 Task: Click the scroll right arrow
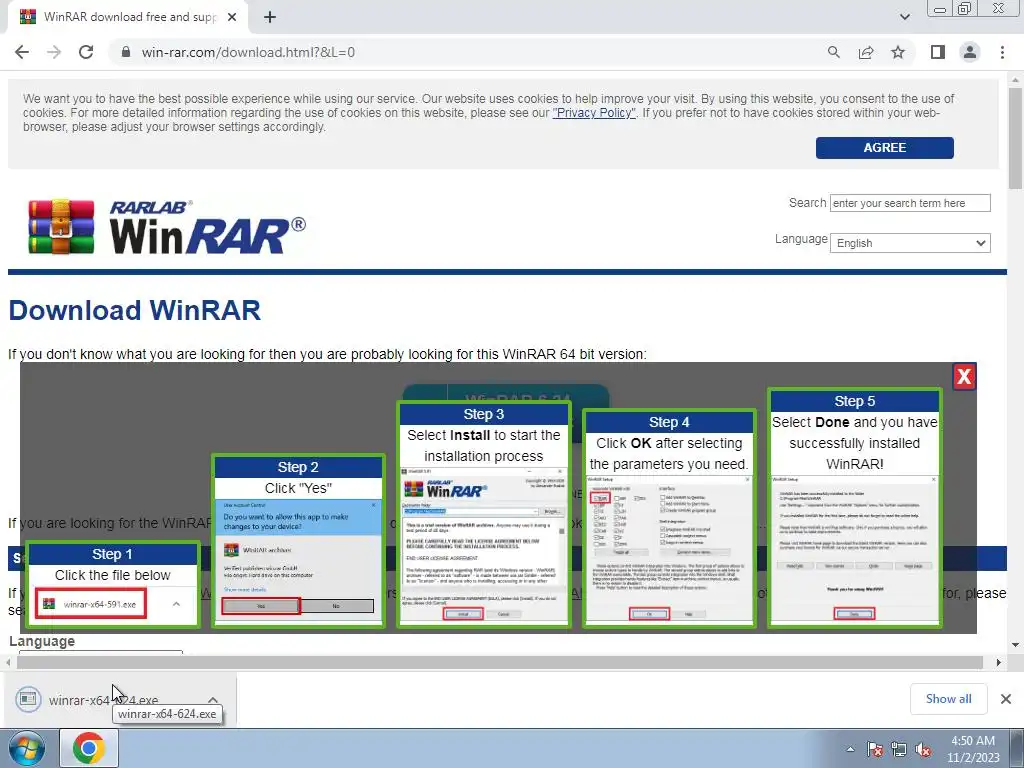coord(999,662)
